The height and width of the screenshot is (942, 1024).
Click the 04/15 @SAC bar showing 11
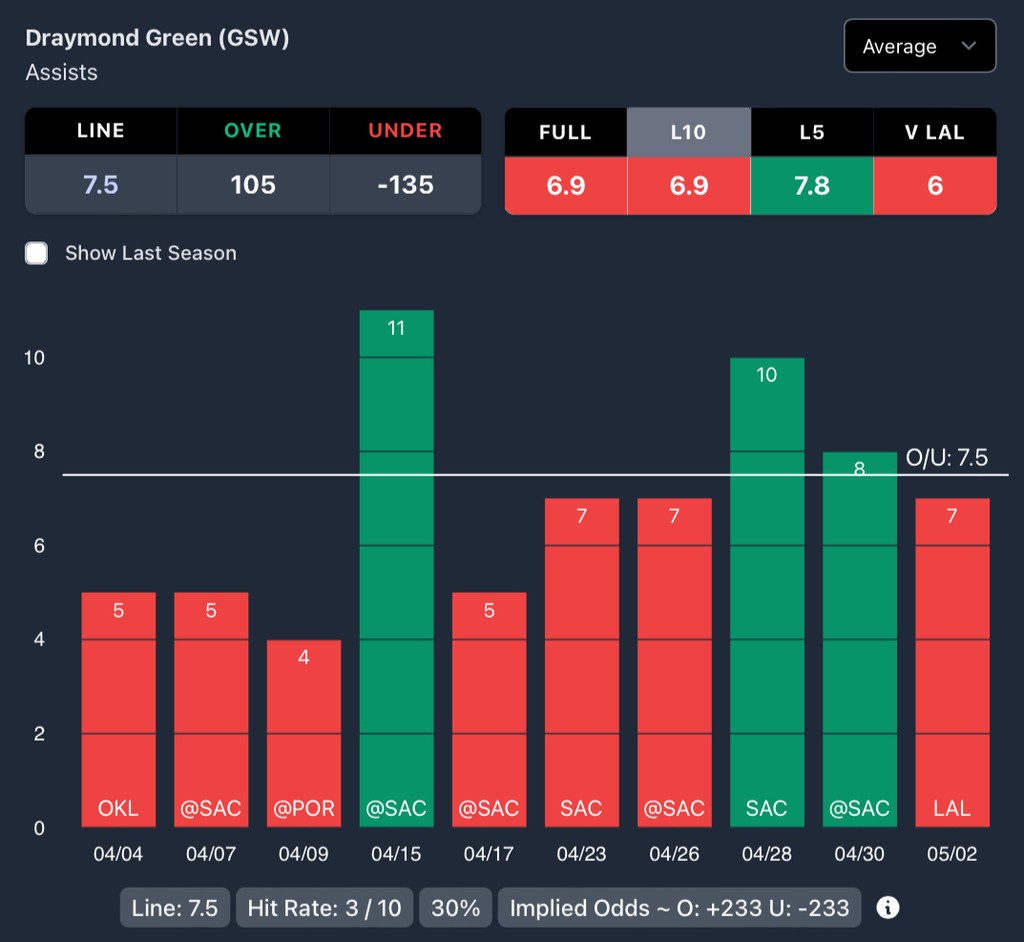(396, 568)
